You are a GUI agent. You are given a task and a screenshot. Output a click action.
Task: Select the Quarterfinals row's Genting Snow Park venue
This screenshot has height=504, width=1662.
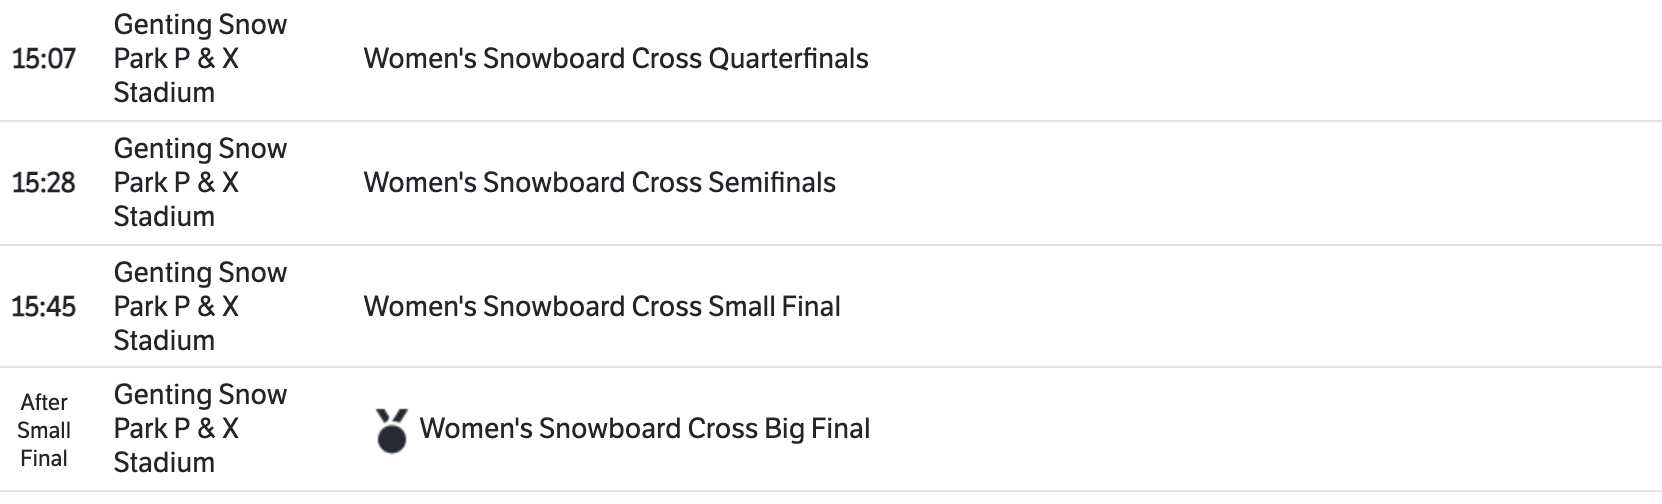(x=200, y=59)
